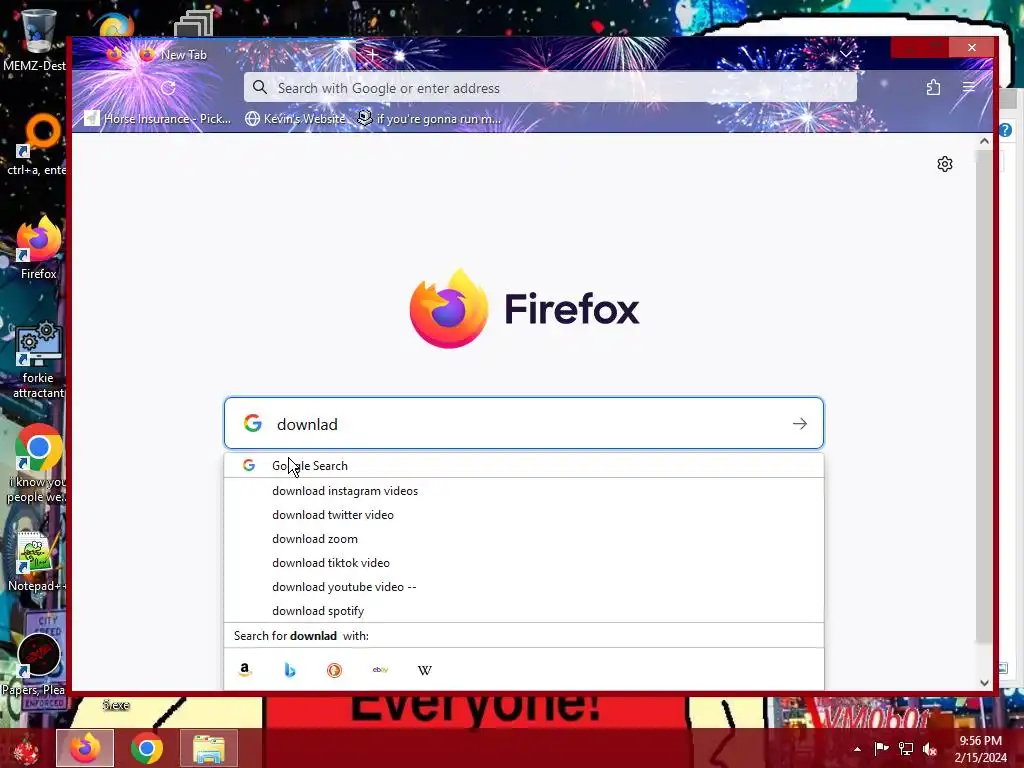Open Firefox desktop shortcut

(x=38, y=248)
